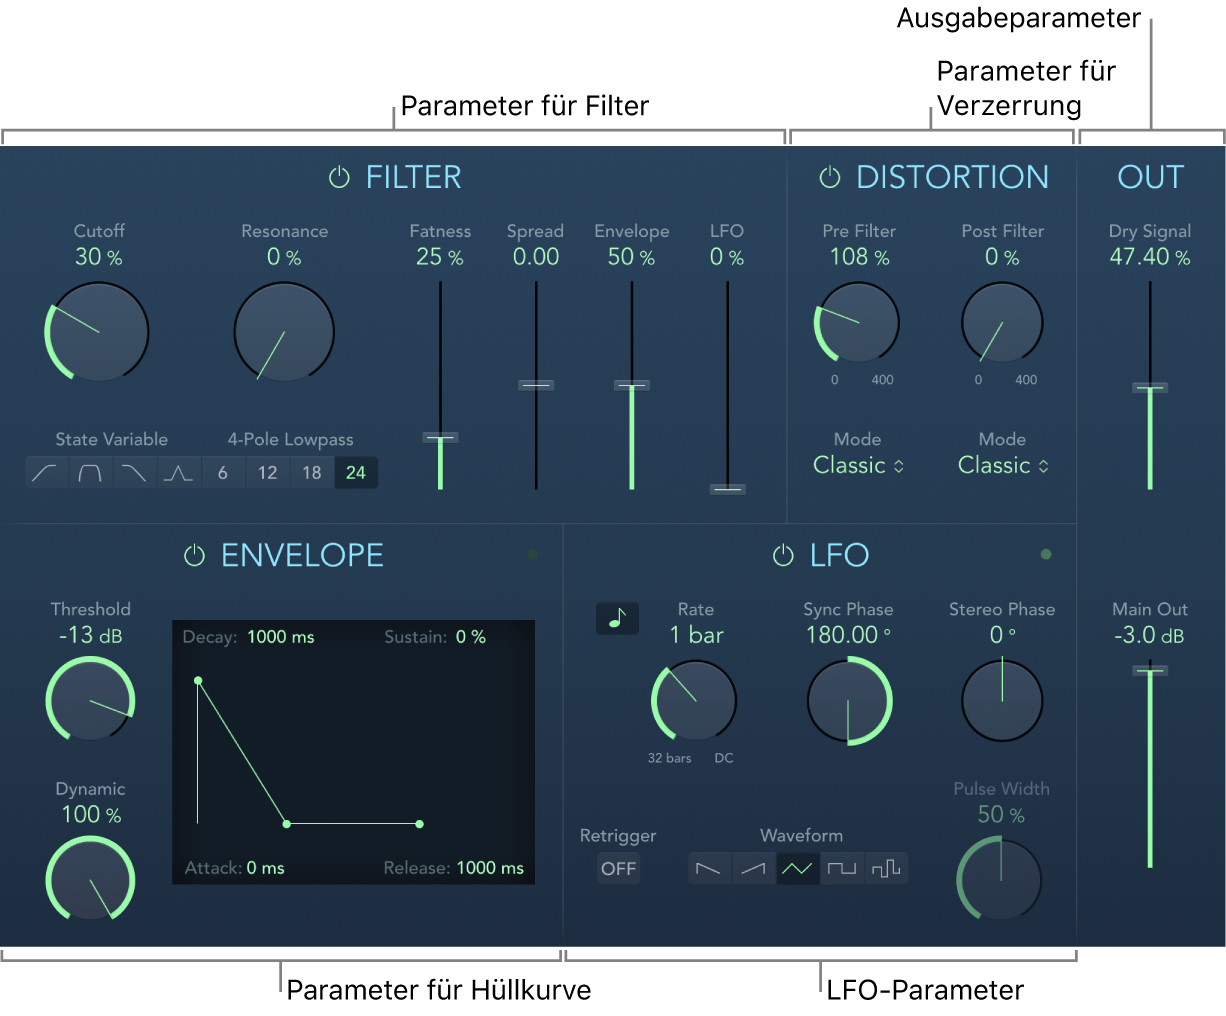Click the filter LFO slider handle

[x=727, y=489]
